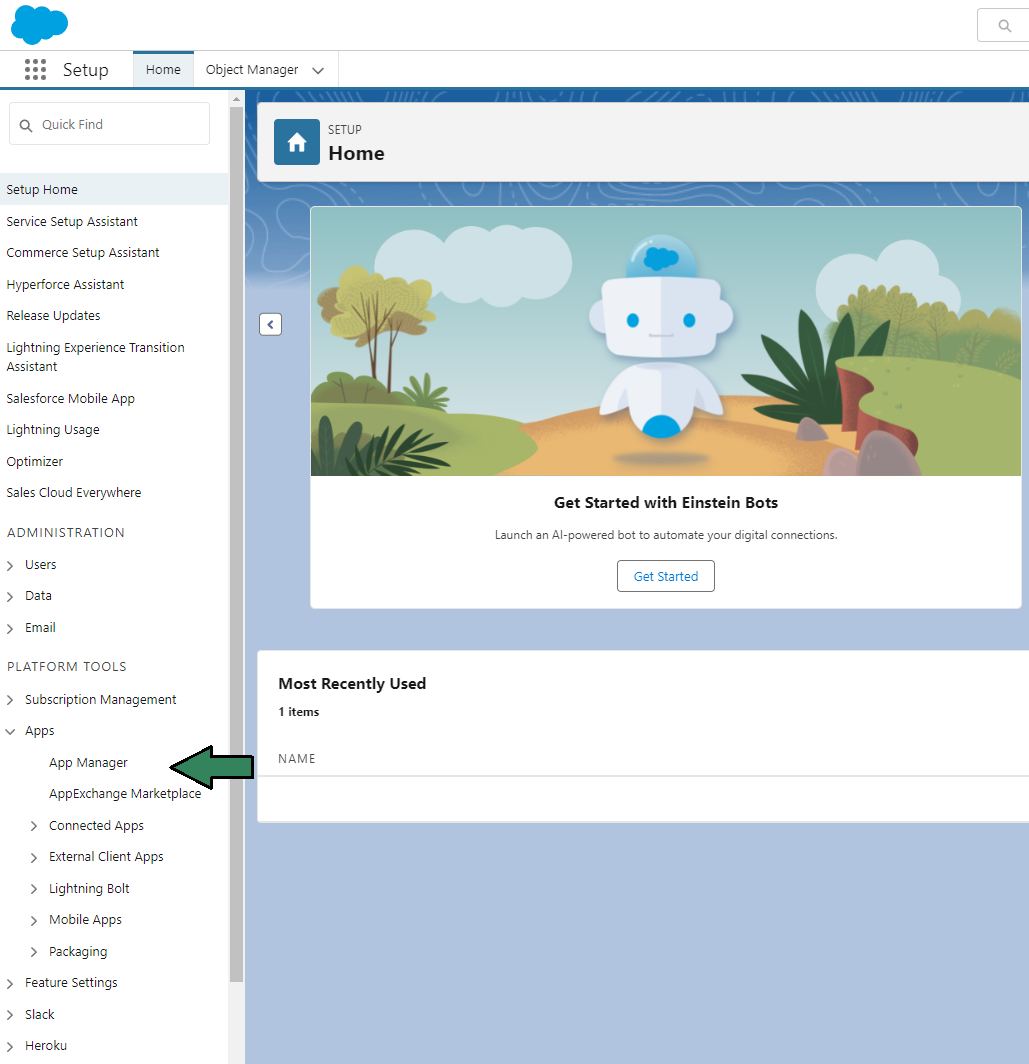Expand the Data section
Viewport: 1029px width, 1064px height.
[10, 596]
